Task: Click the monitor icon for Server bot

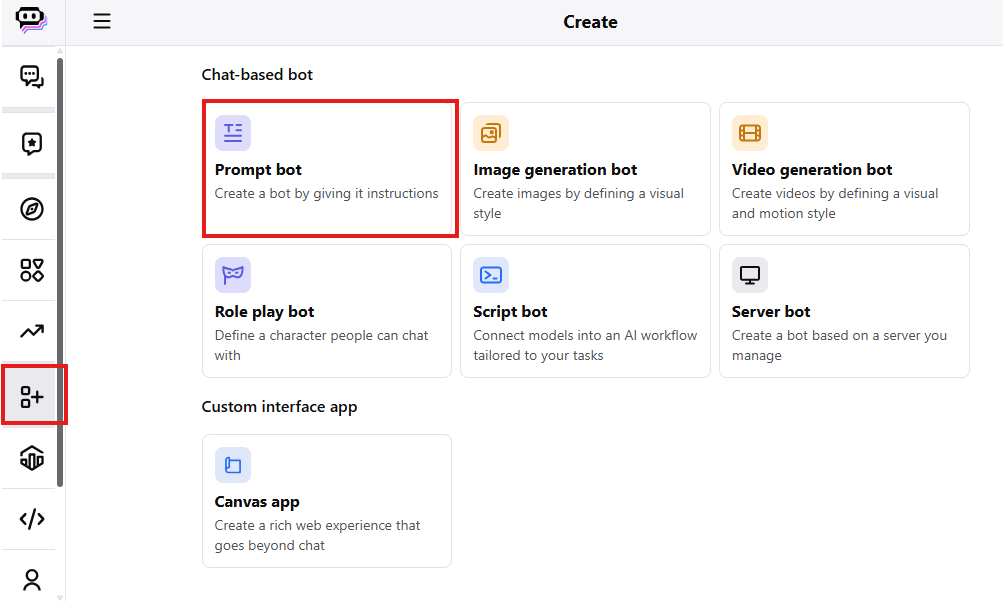Action: (749, 275)
